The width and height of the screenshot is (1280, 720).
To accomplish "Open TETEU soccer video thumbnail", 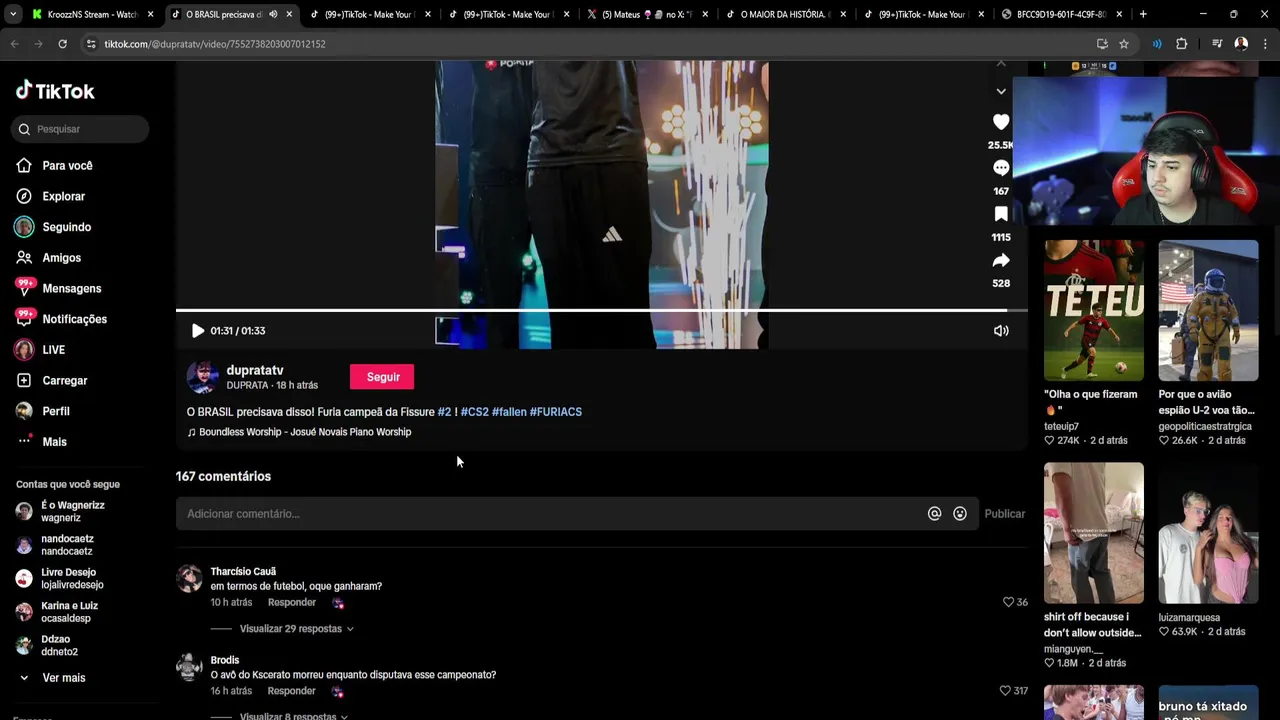I will point(1094,310).
